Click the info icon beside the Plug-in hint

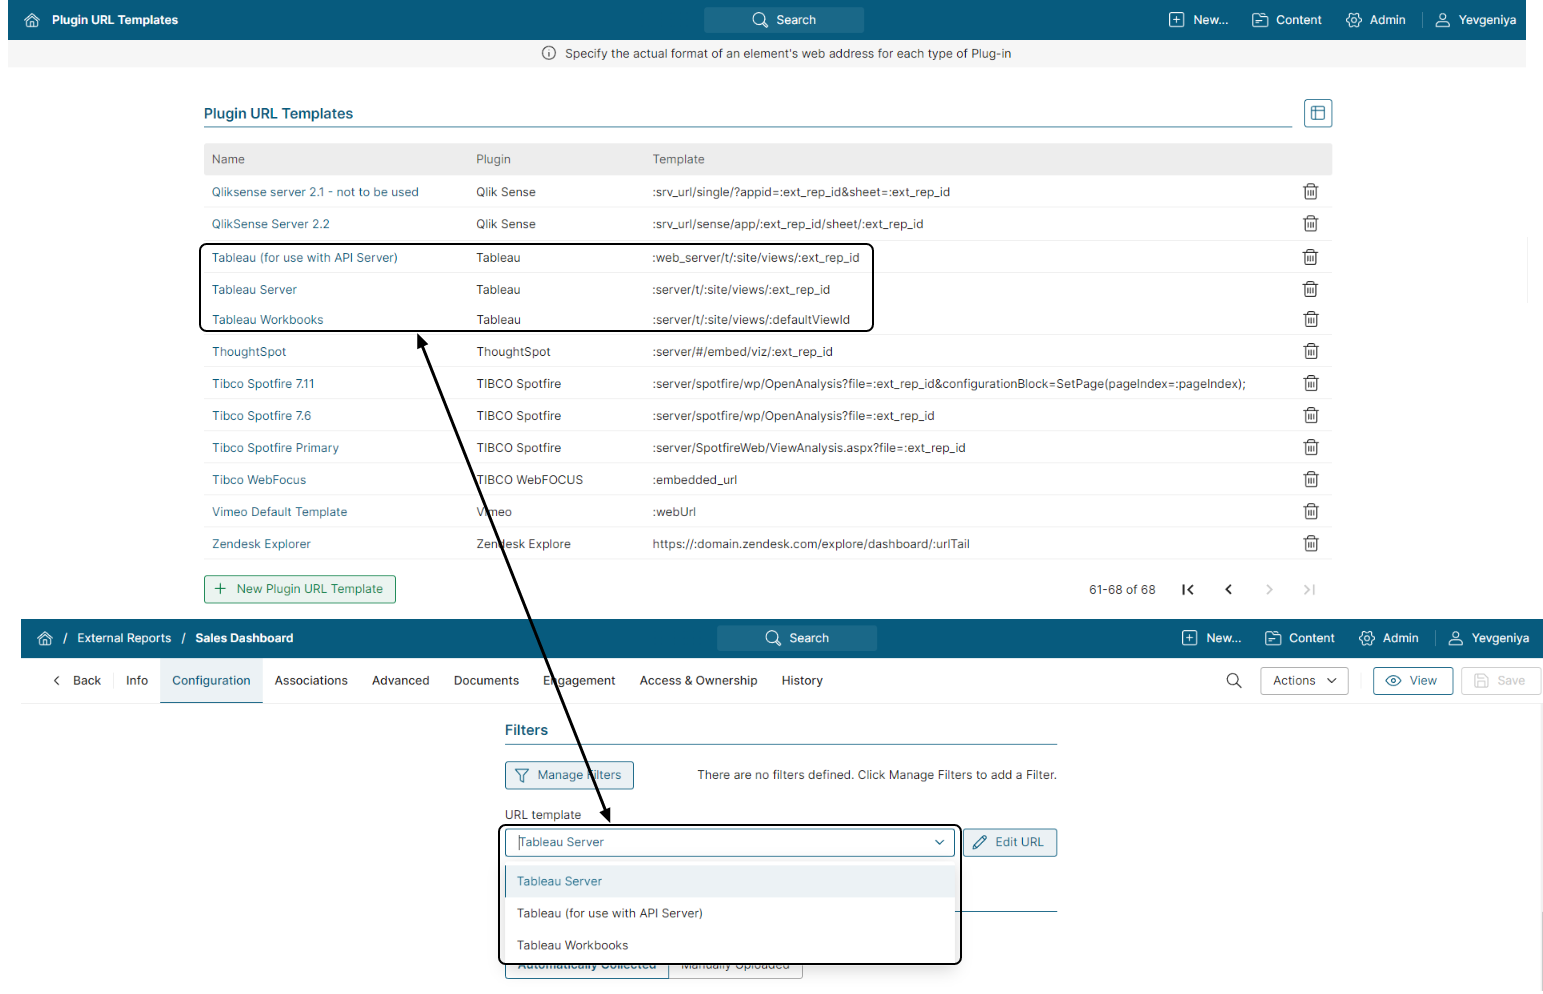point(549,54)
